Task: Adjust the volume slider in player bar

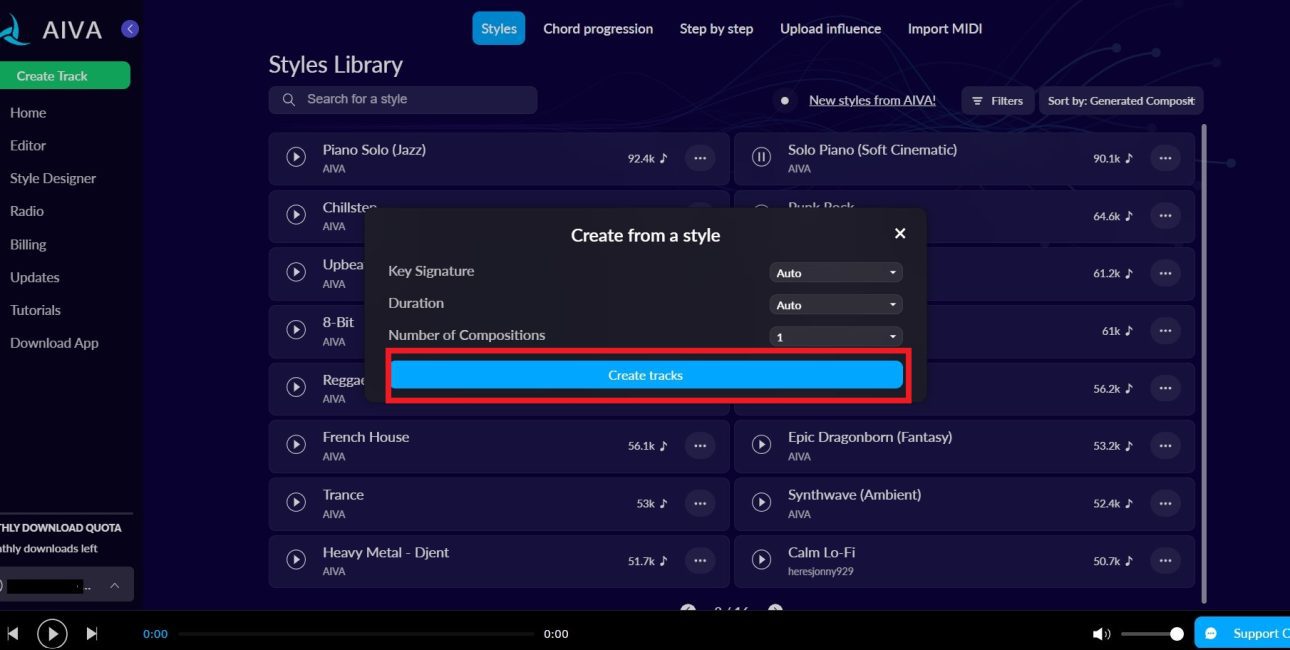Action: [x=1150, y=634]
